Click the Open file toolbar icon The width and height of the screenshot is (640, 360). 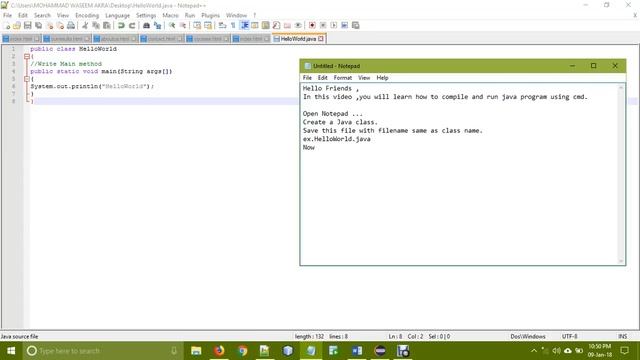[17, 25]
